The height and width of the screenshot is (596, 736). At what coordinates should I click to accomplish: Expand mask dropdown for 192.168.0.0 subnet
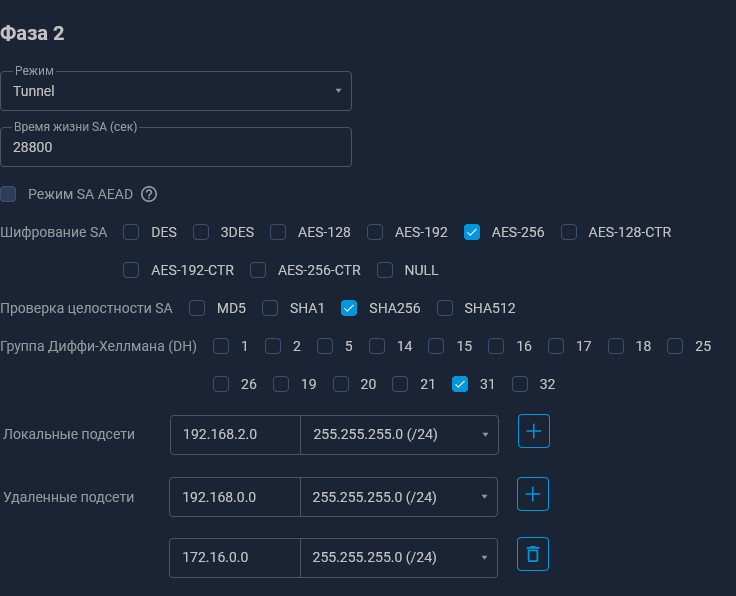click(399, 497)
